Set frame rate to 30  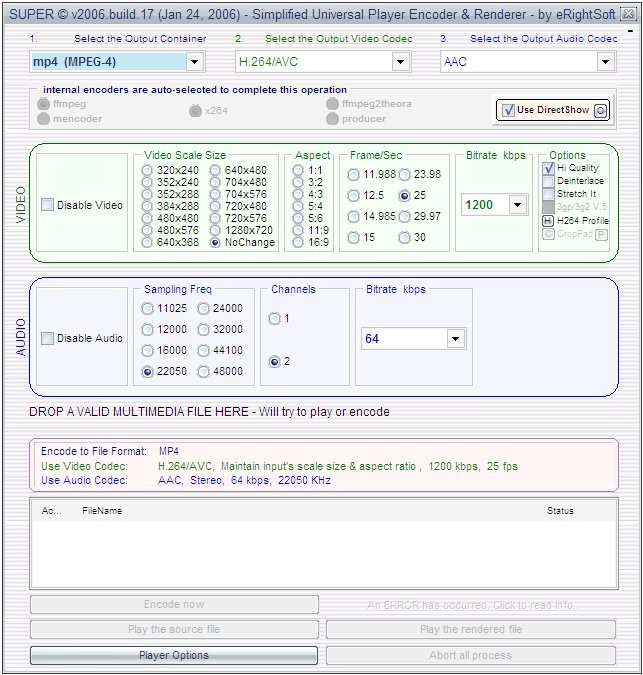point(404,237)
